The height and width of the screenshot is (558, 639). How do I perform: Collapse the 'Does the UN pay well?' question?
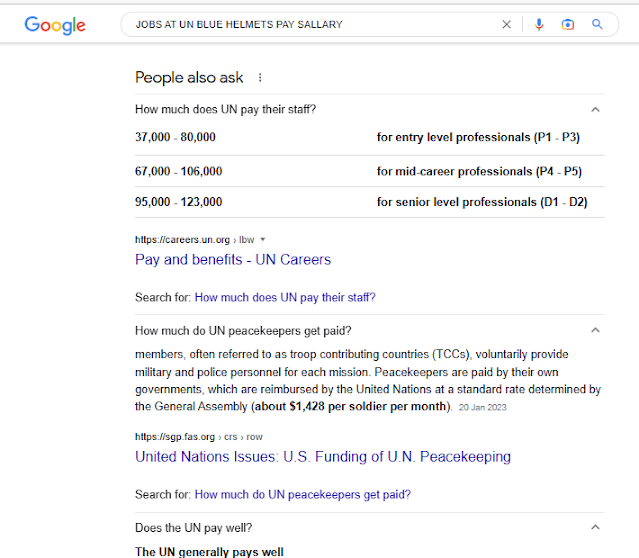pos(595,527)
